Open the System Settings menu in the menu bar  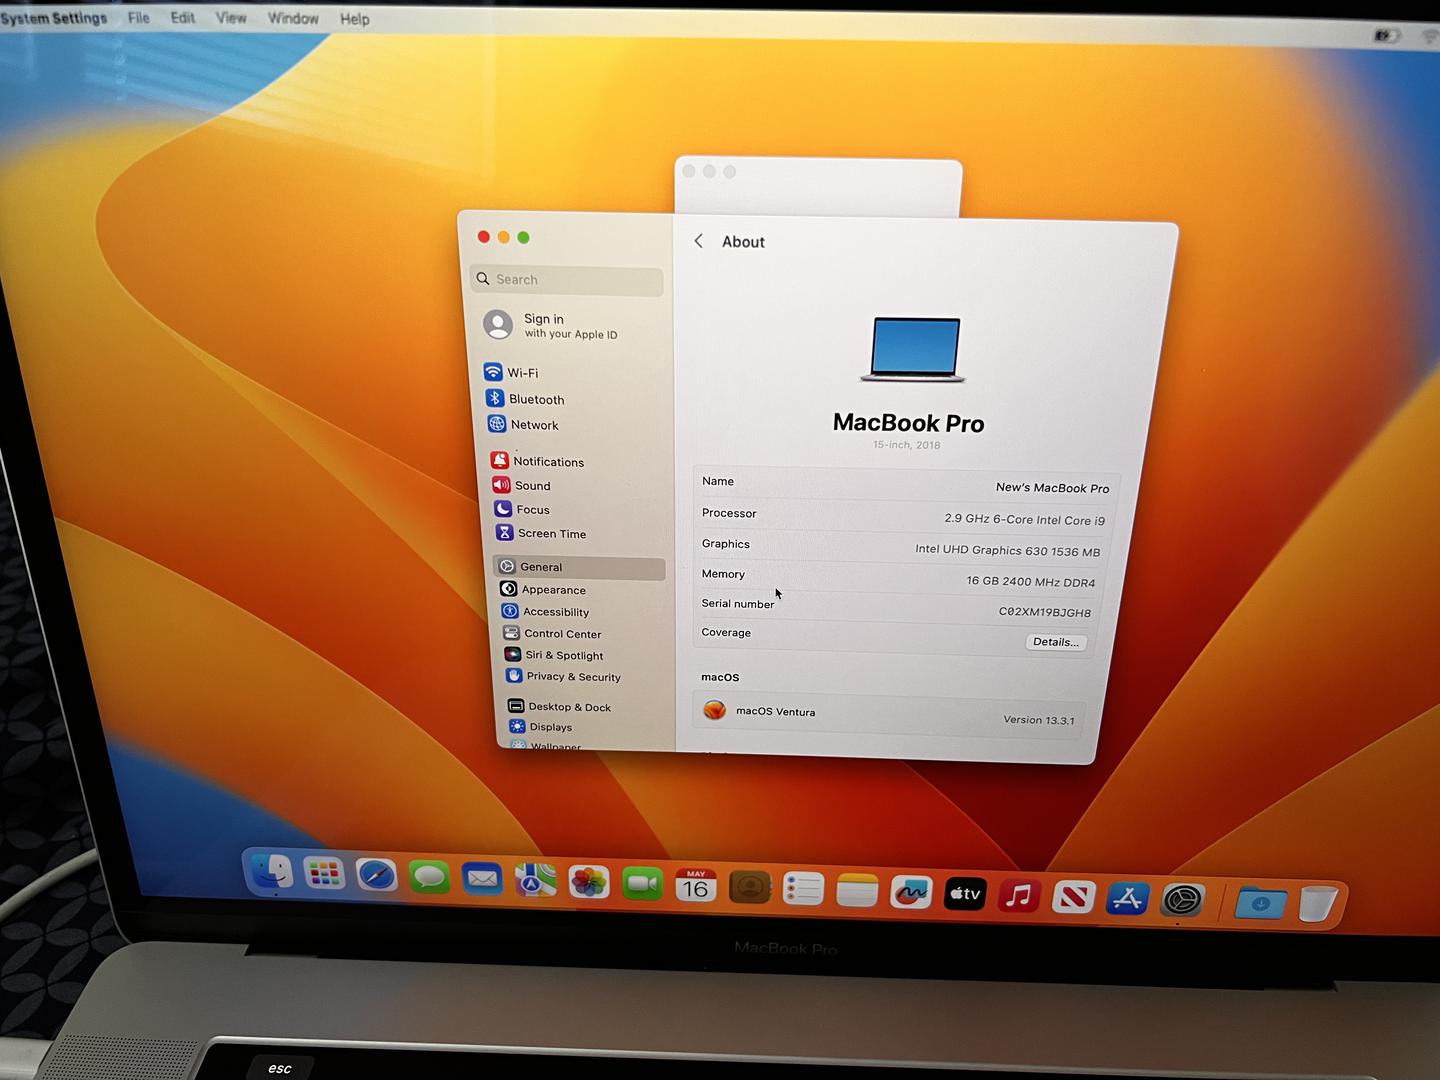click(x=53, y=18)
